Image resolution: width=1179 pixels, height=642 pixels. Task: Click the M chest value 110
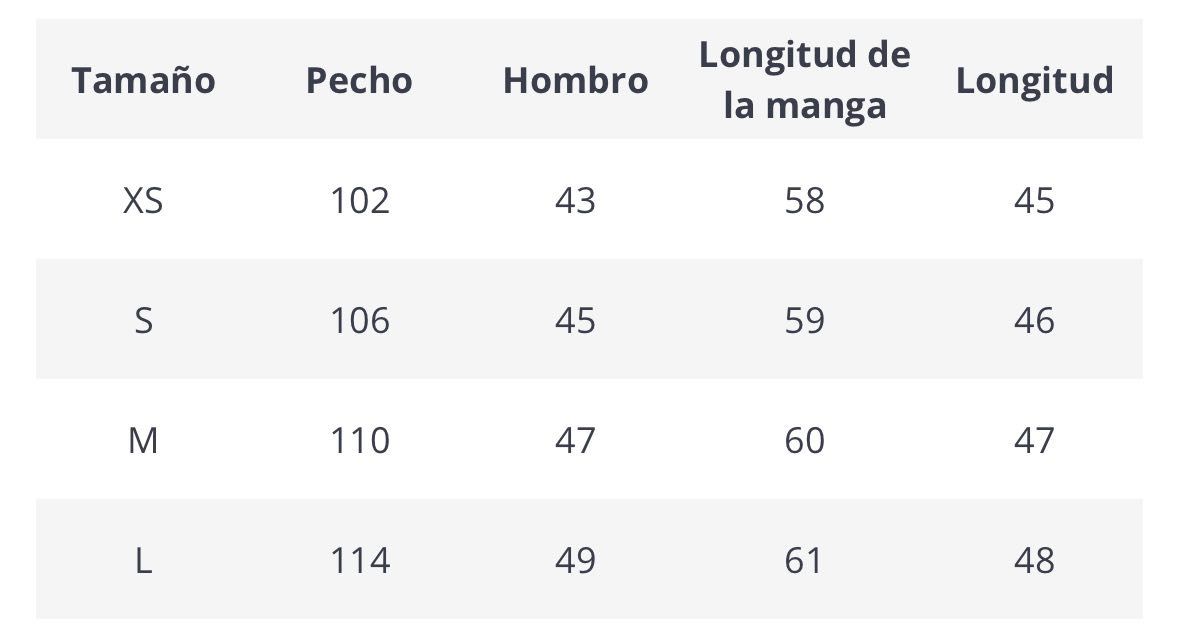[360, 441]
